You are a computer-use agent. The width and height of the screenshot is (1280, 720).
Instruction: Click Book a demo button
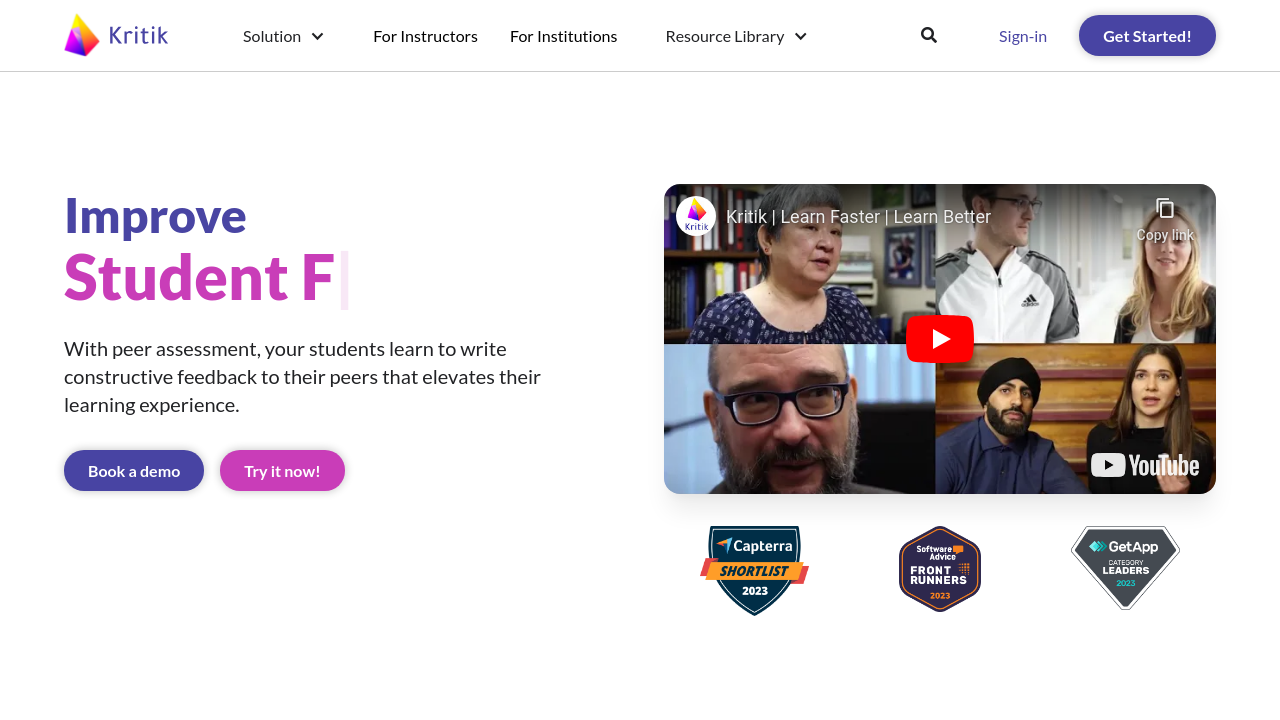[x=134, y=471]
